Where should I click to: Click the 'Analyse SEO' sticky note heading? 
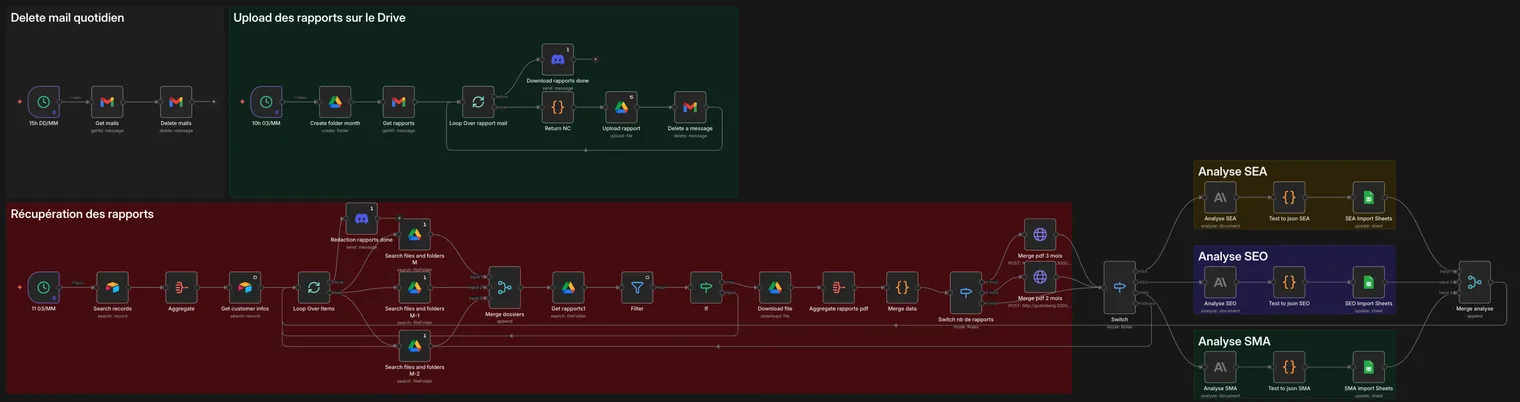pyautogui.click(x=1233, y=256)
